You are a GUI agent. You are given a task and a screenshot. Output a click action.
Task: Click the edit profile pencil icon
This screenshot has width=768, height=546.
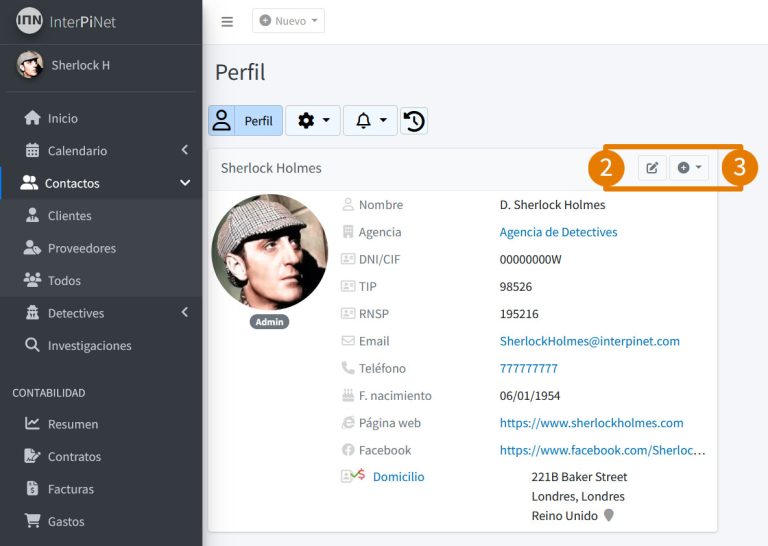[x=652, y=168]
